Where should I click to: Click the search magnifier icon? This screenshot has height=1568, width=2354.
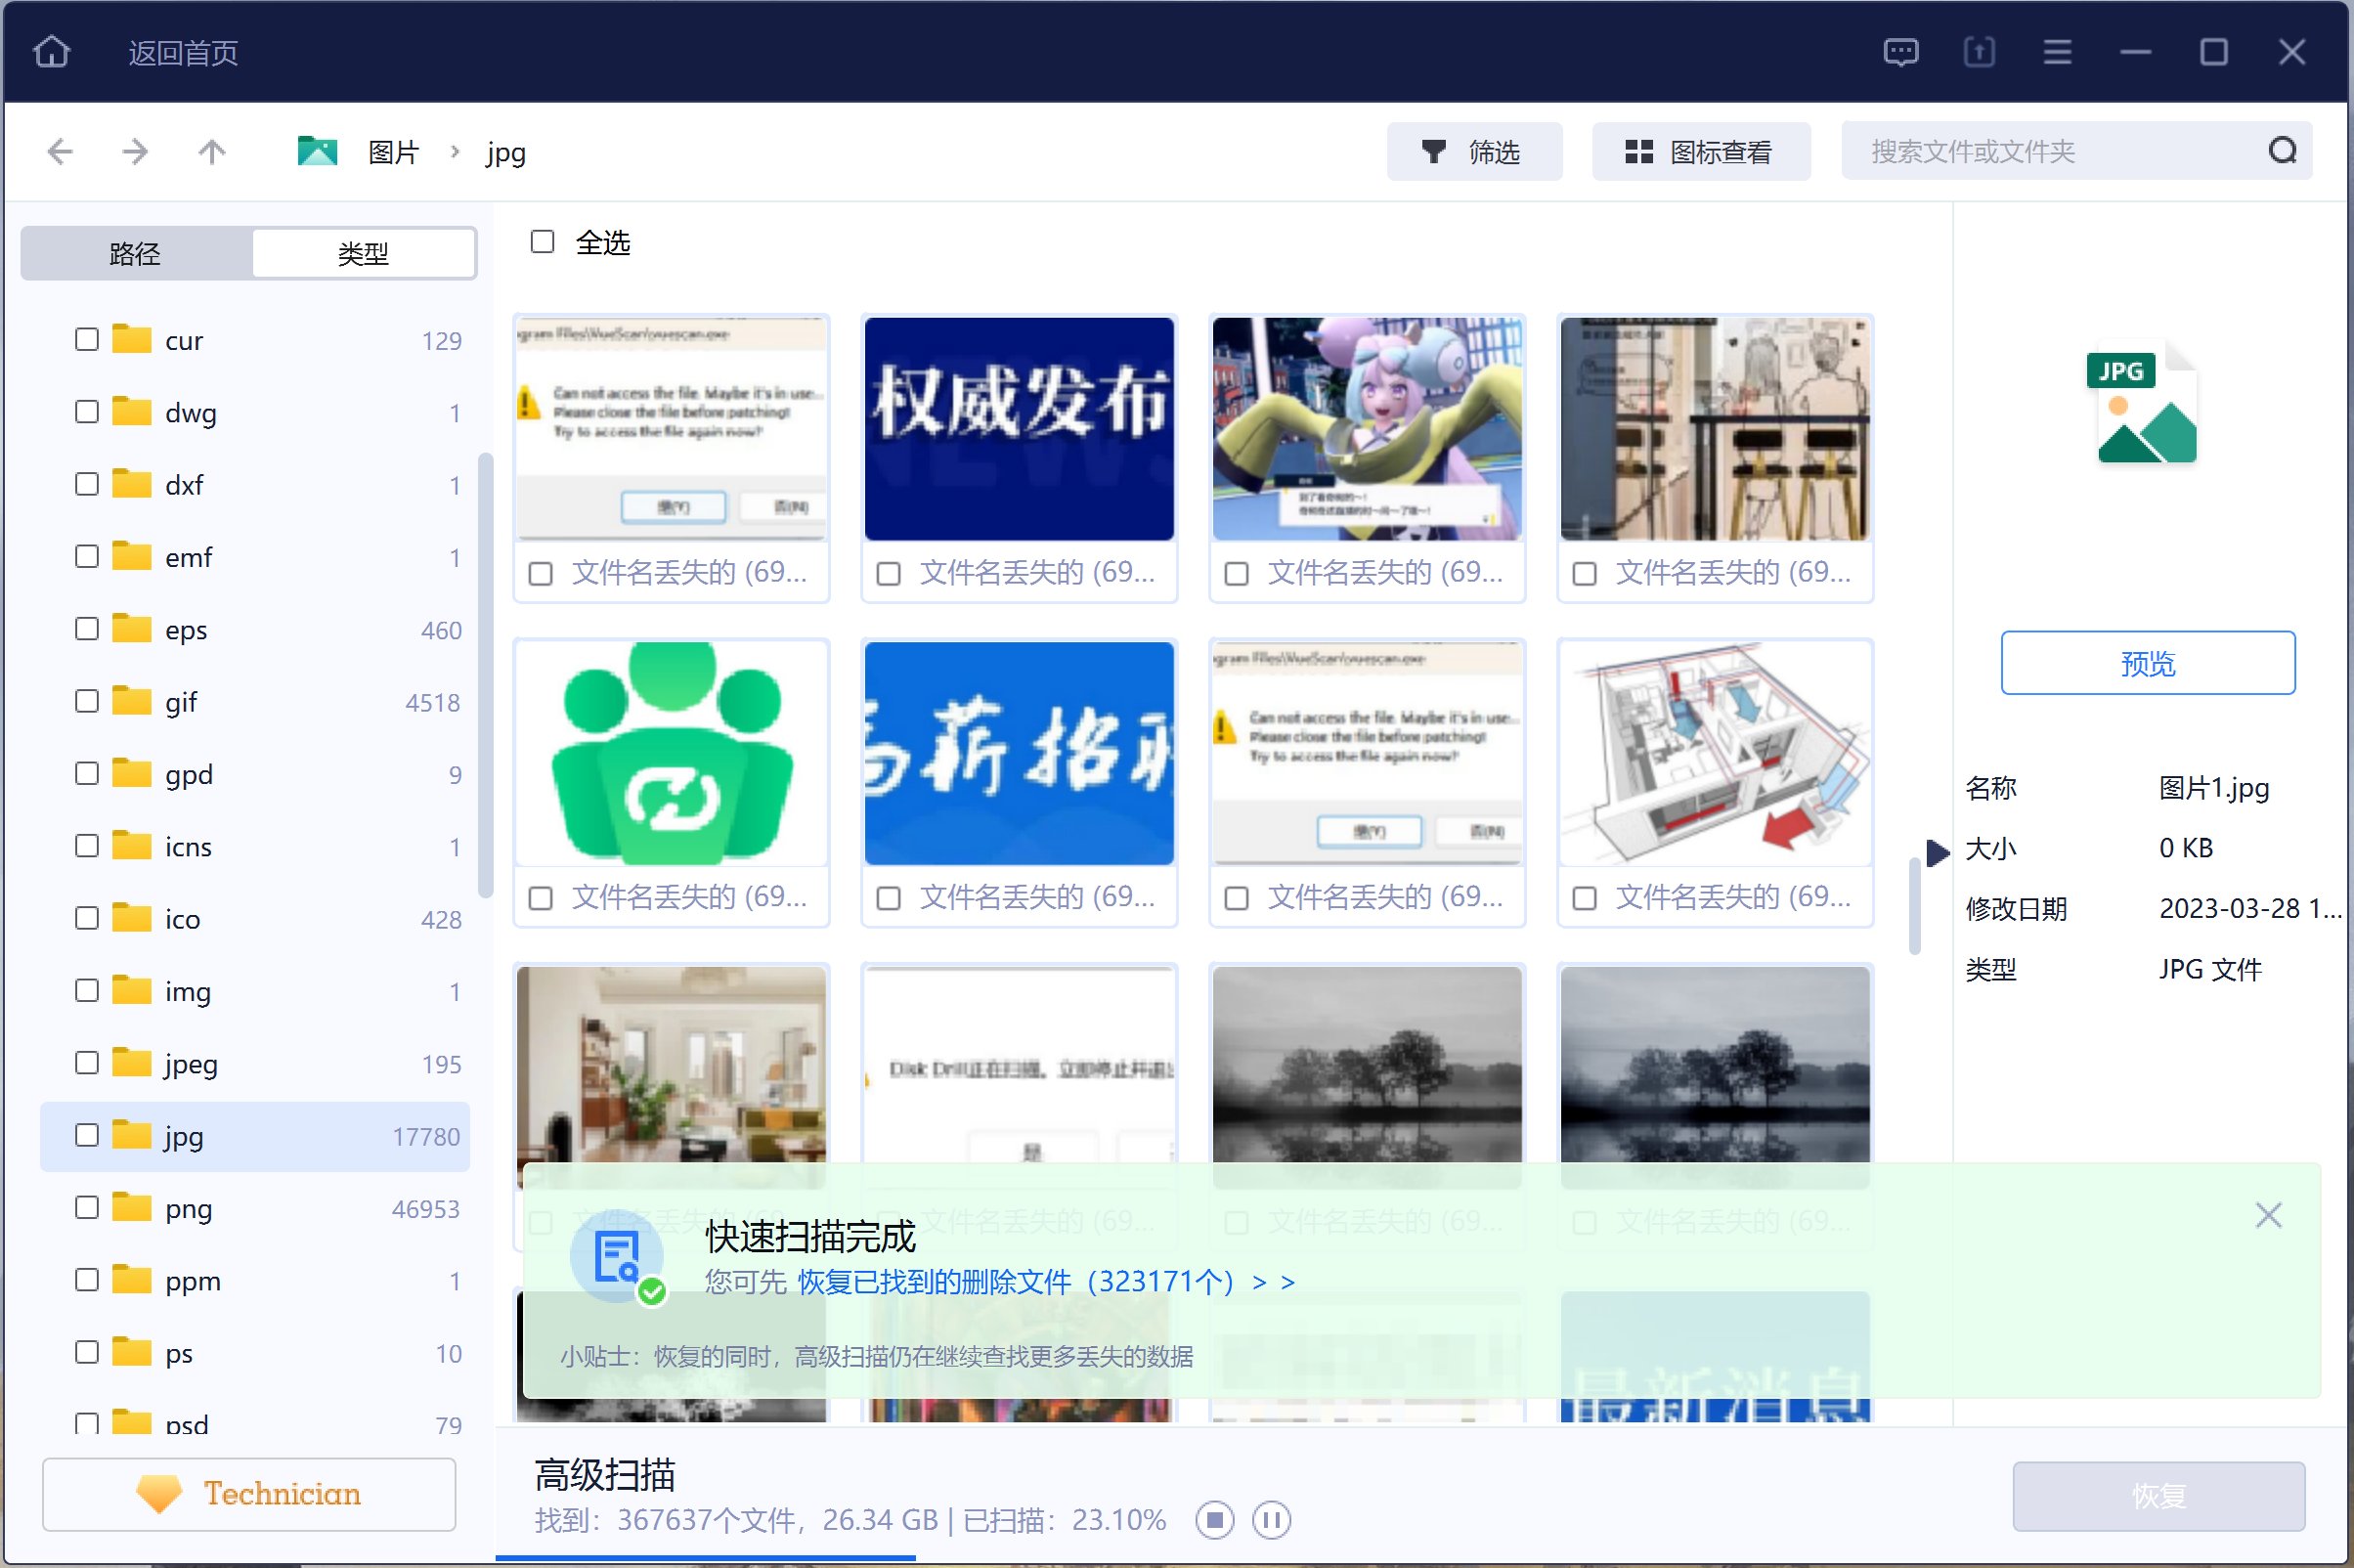(2282, 151)
